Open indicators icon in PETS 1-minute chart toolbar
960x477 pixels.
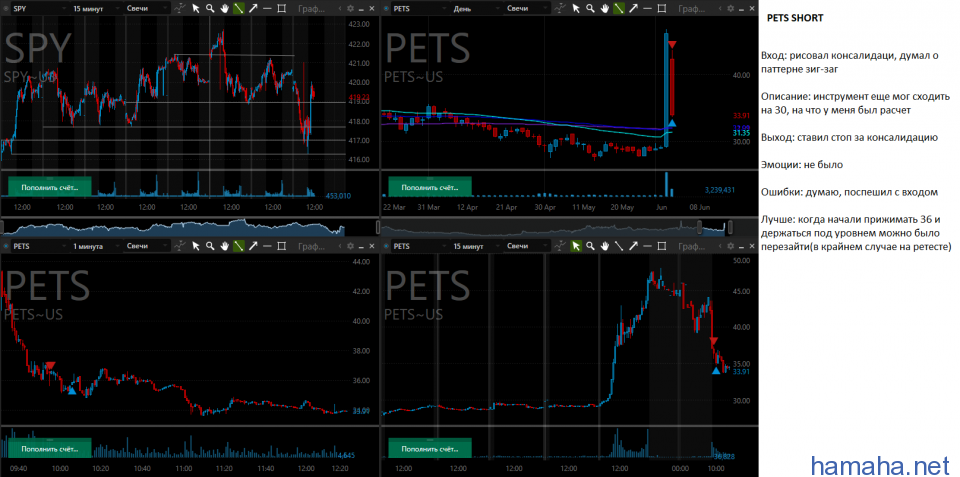point(180,246)
